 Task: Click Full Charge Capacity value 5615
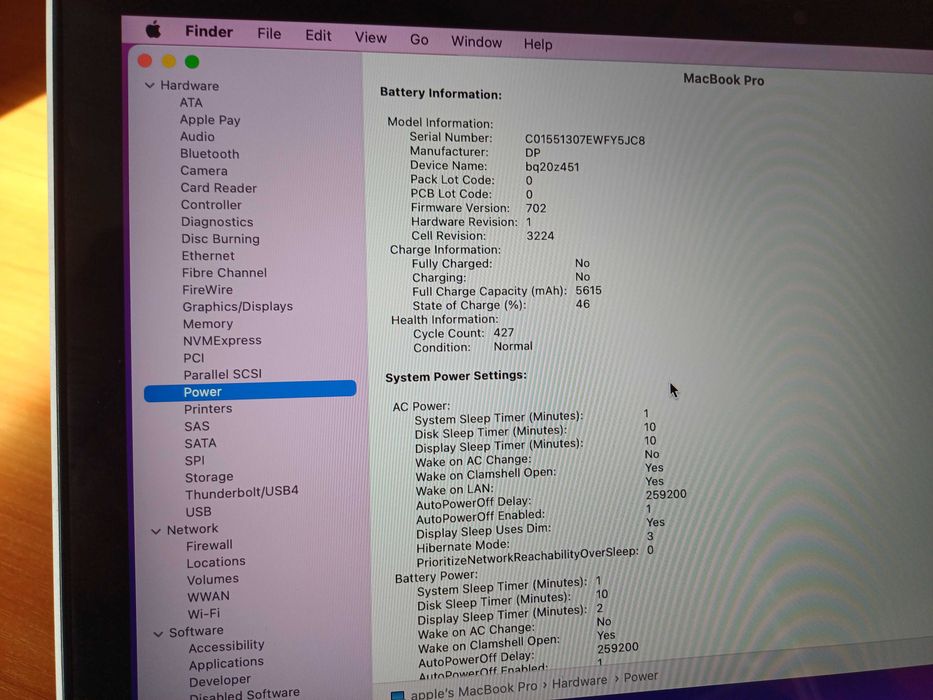(588, 290)
